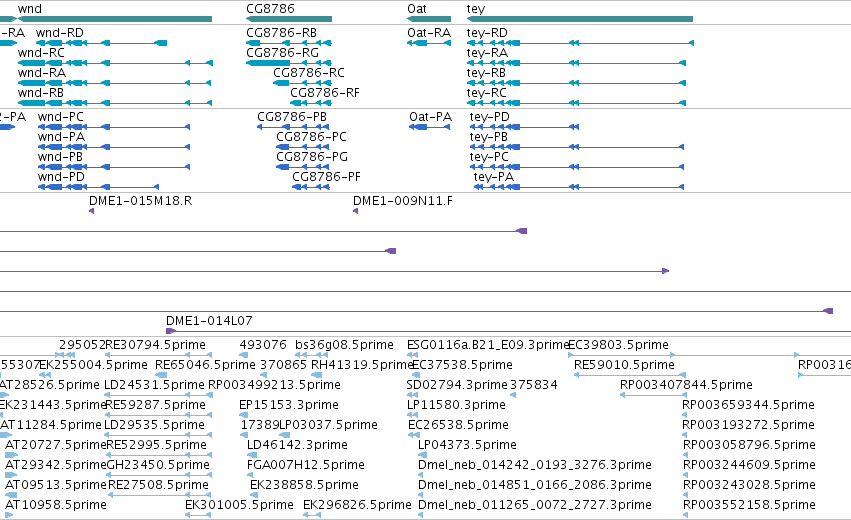Click protein wnd-PC

click(61, 117)
